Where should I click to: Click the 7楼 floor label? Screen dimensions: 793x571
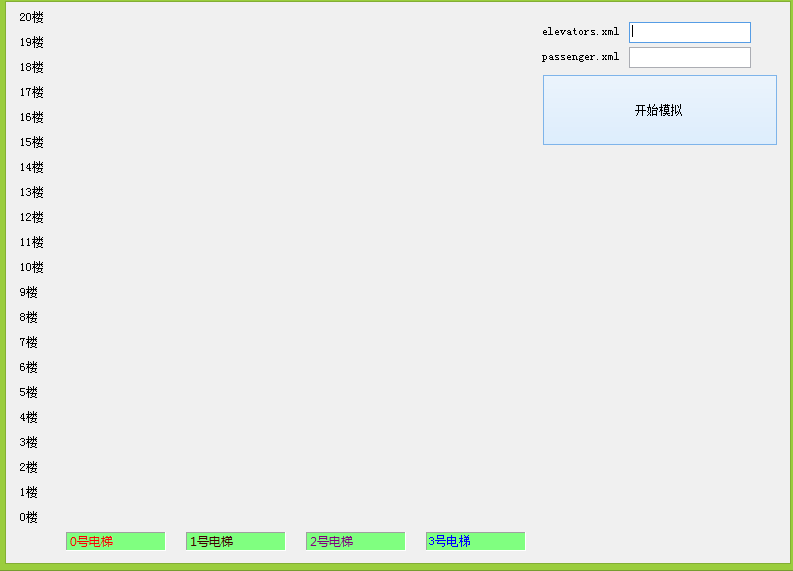(x=28, y=342)
